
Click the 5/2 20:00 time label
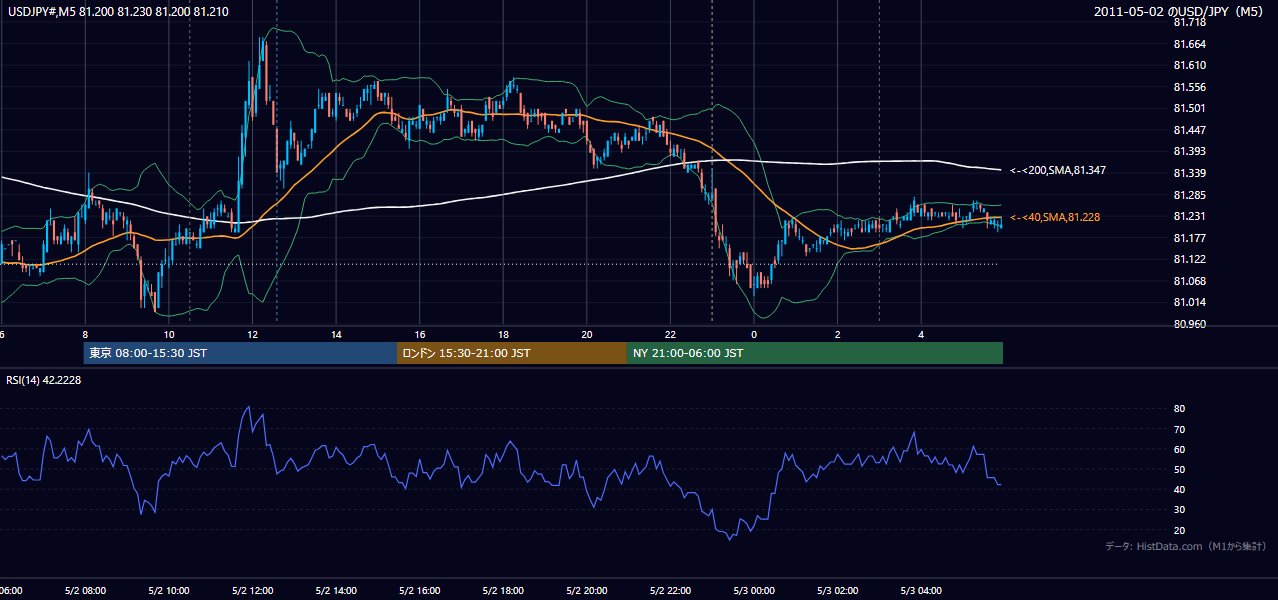point(587,591)
